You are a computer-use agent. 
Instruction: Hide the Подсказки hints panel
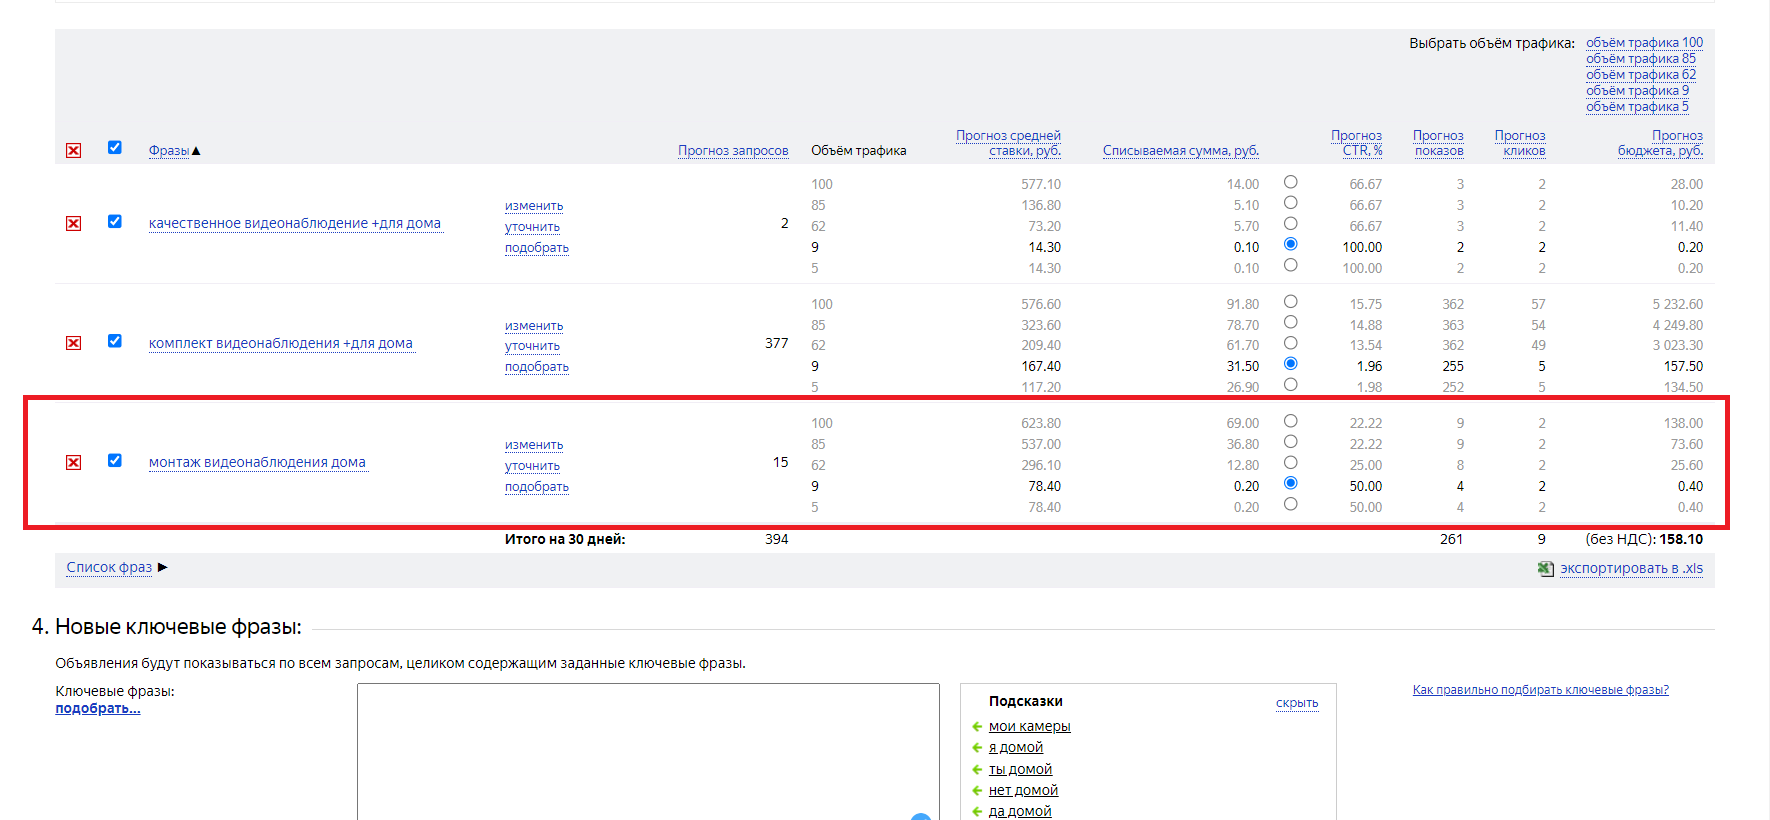click(1296, 703)
